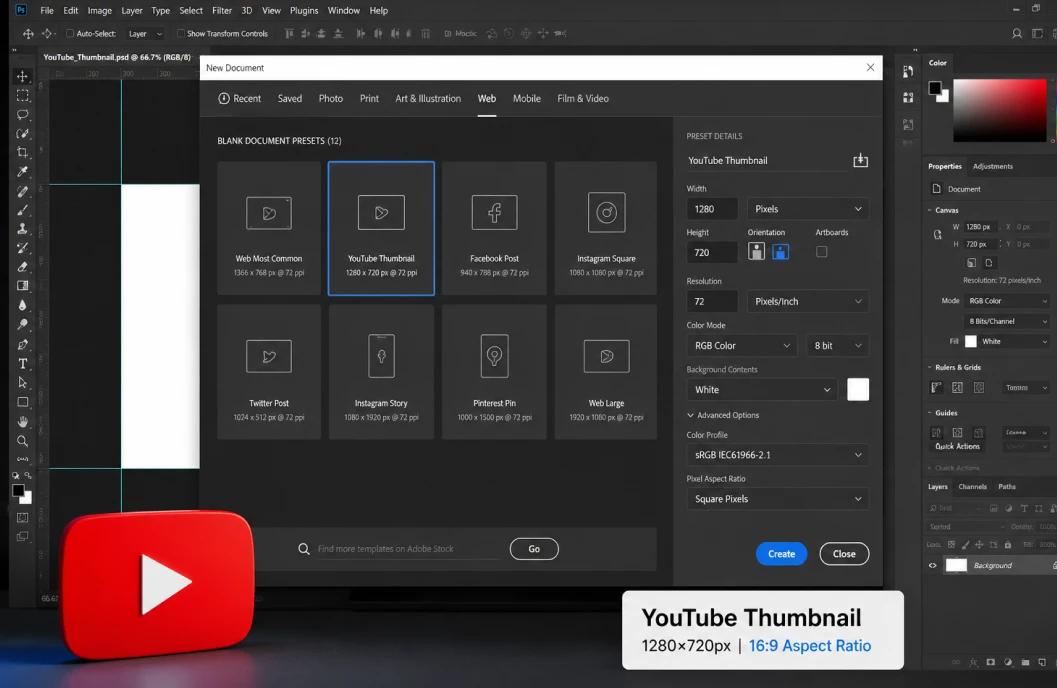
Task: Close New Document dialog with X
Action: click(x=870, y=67)
